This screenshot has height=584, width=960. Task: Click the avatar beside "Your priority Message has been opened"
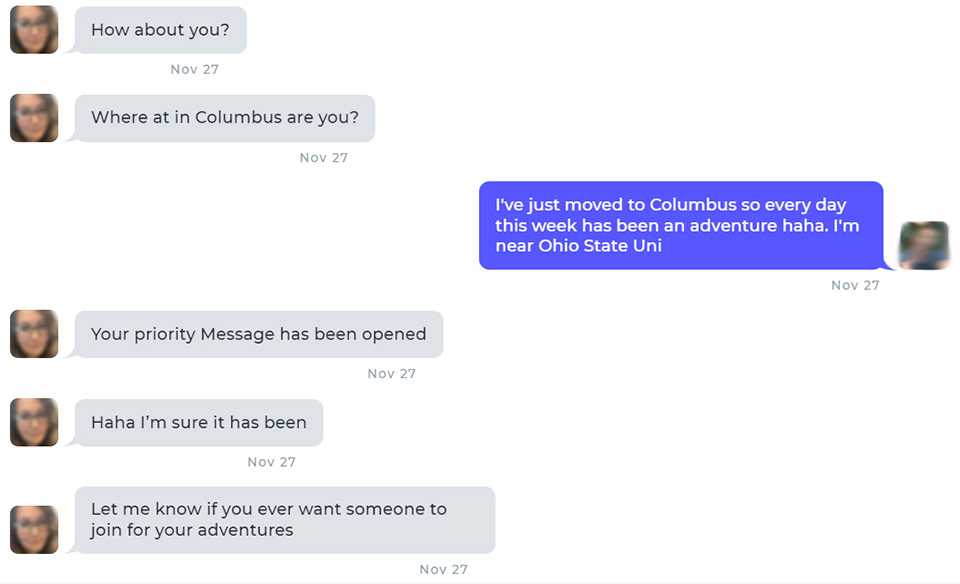click(x=33, y=333)
